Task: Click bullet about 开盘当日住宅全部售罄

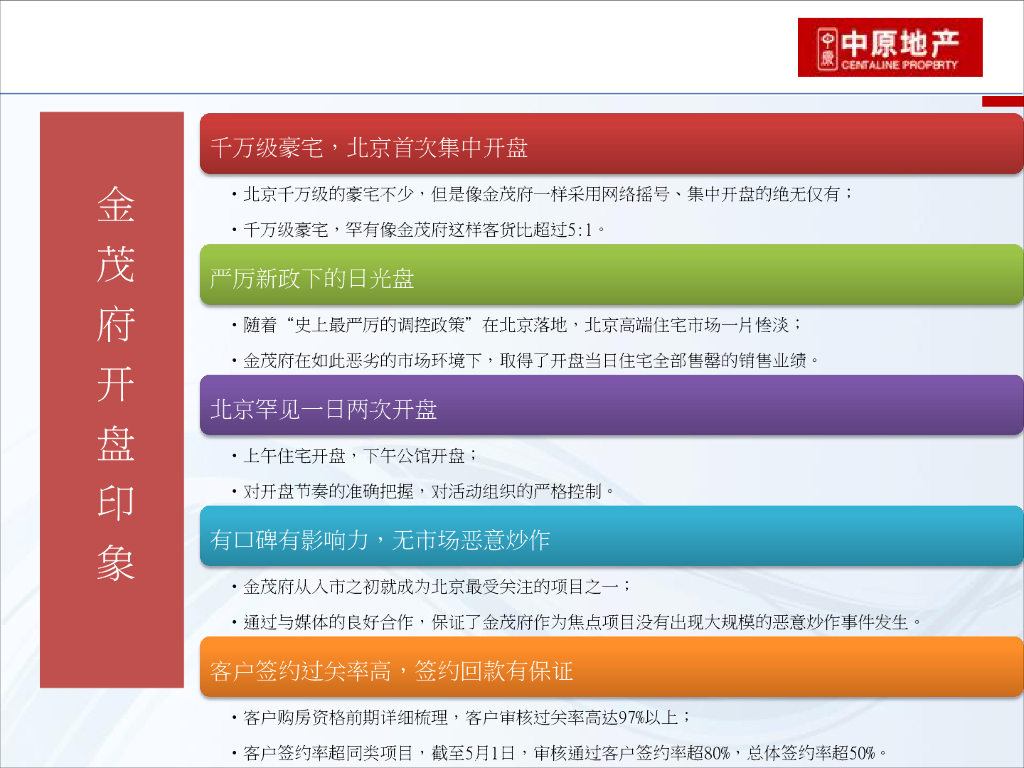Action: 525,360
